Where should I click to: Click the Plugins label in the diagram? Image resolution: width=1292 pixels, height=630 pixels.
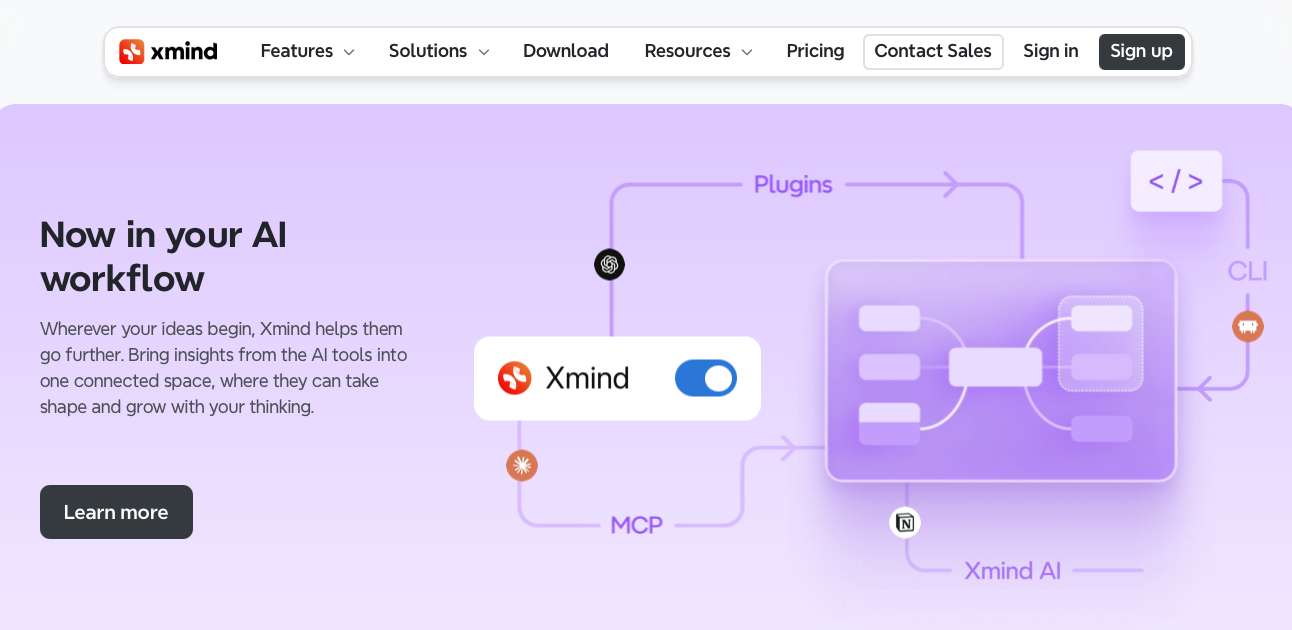793,185
